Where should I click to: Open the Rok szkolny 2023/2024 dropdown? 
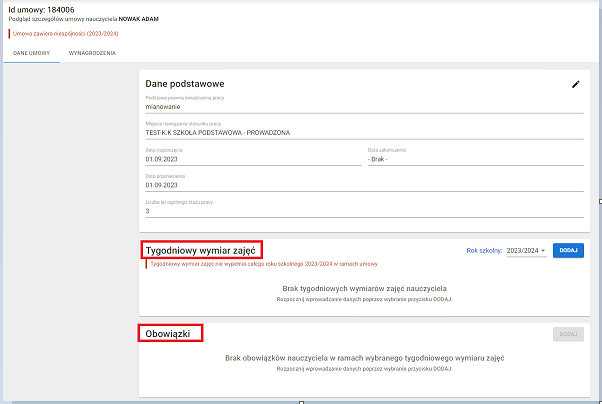(x=527, y=250)
